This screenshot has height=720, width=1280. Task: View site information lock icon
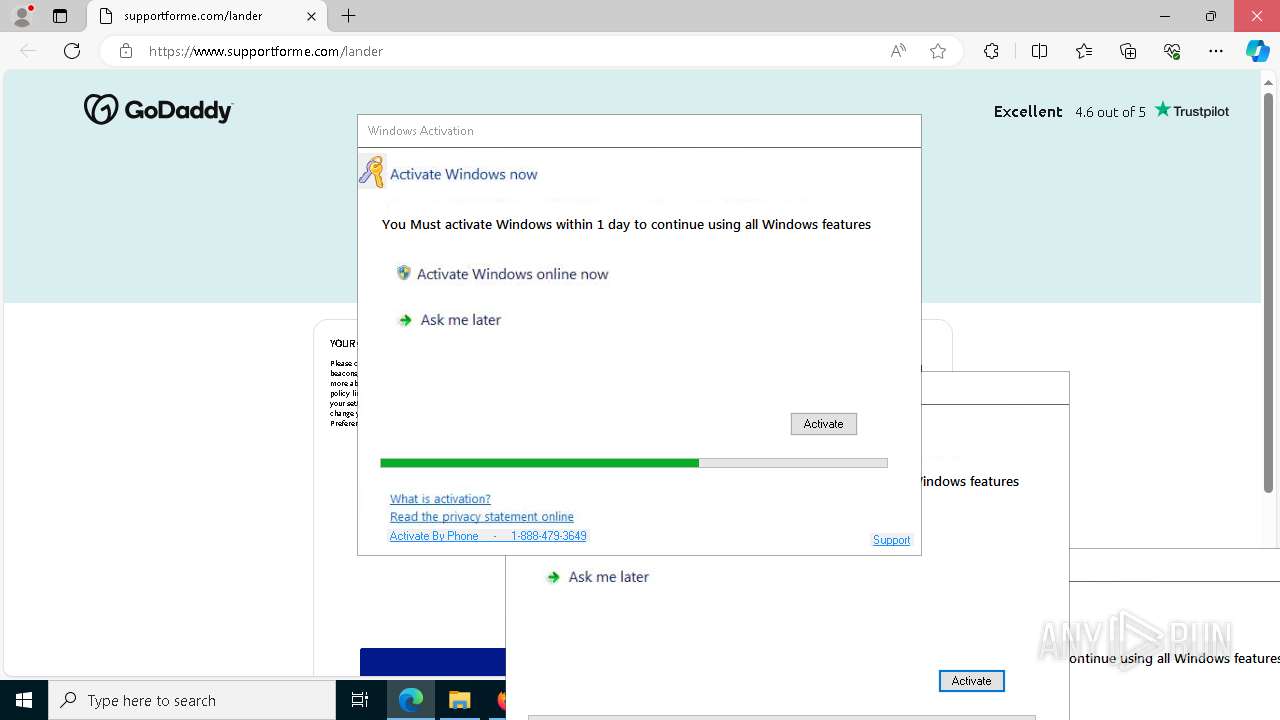point(125,51)
